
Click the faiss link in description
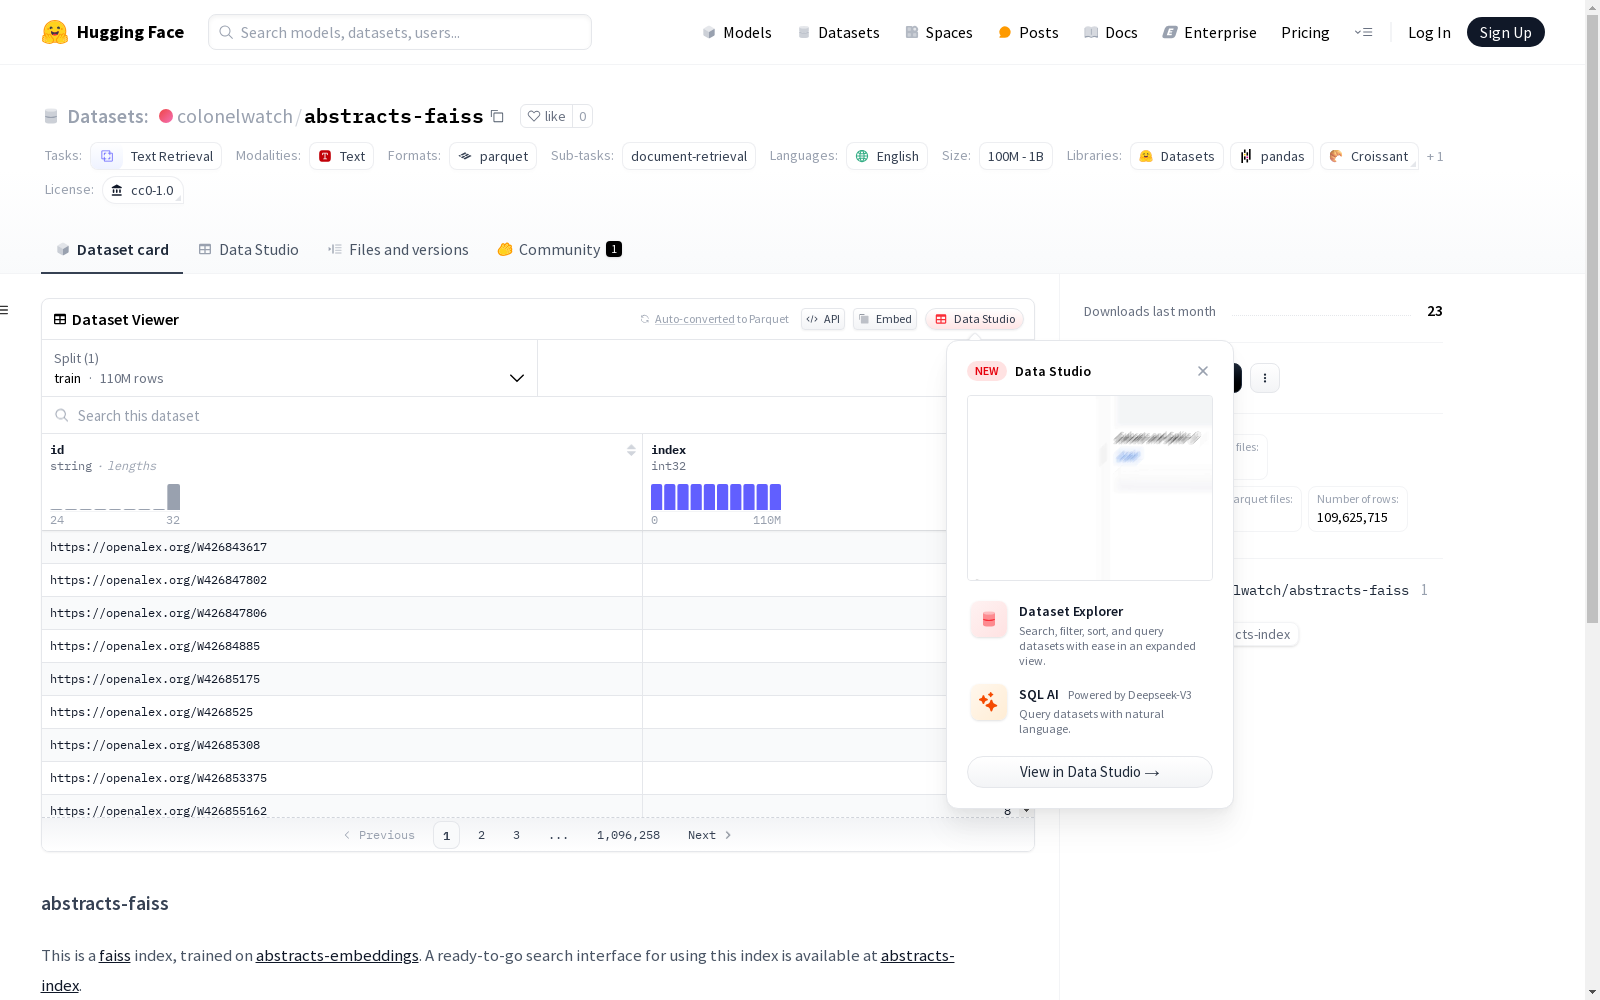click(x=115, y=955)
